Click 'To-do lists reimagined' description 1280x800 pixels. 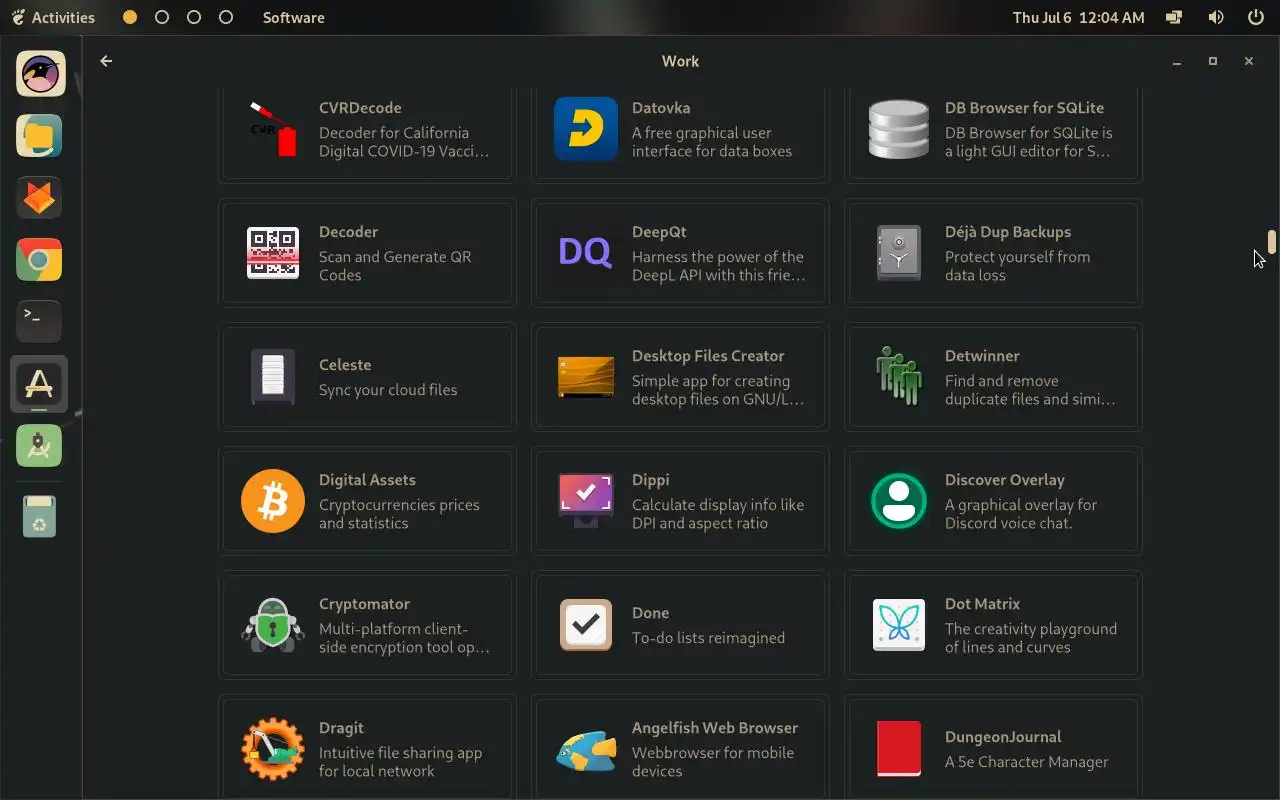coord(708,638)
